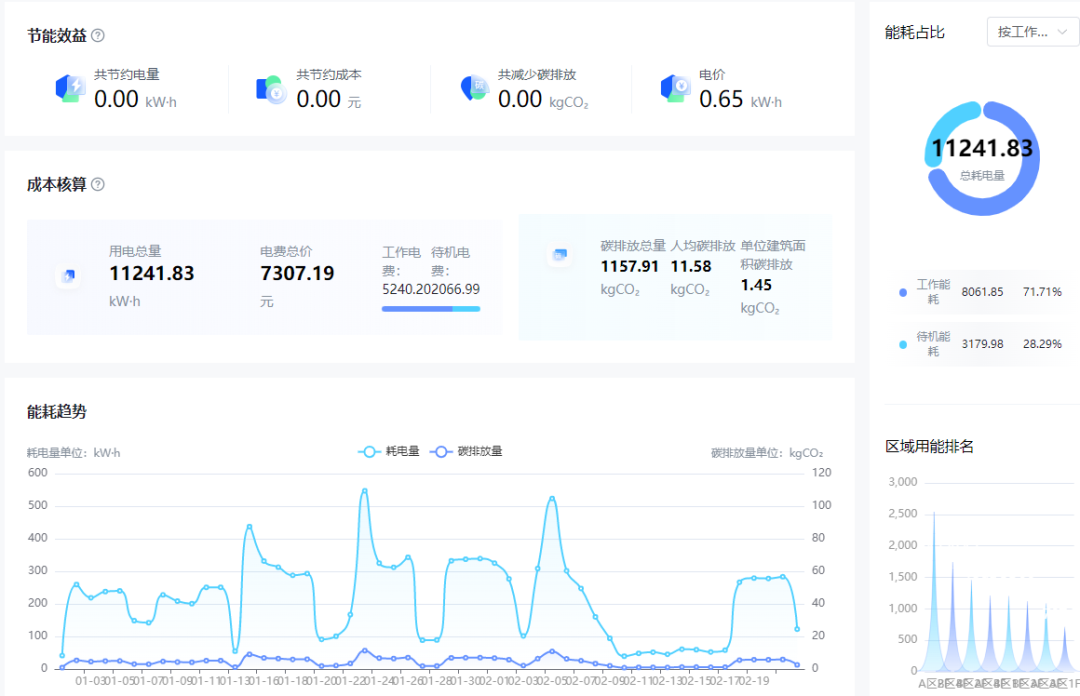The width and height of the screenshot is (1080, 696).
Task: Click the 电费总价 value 7307.19
Action: 297,274
